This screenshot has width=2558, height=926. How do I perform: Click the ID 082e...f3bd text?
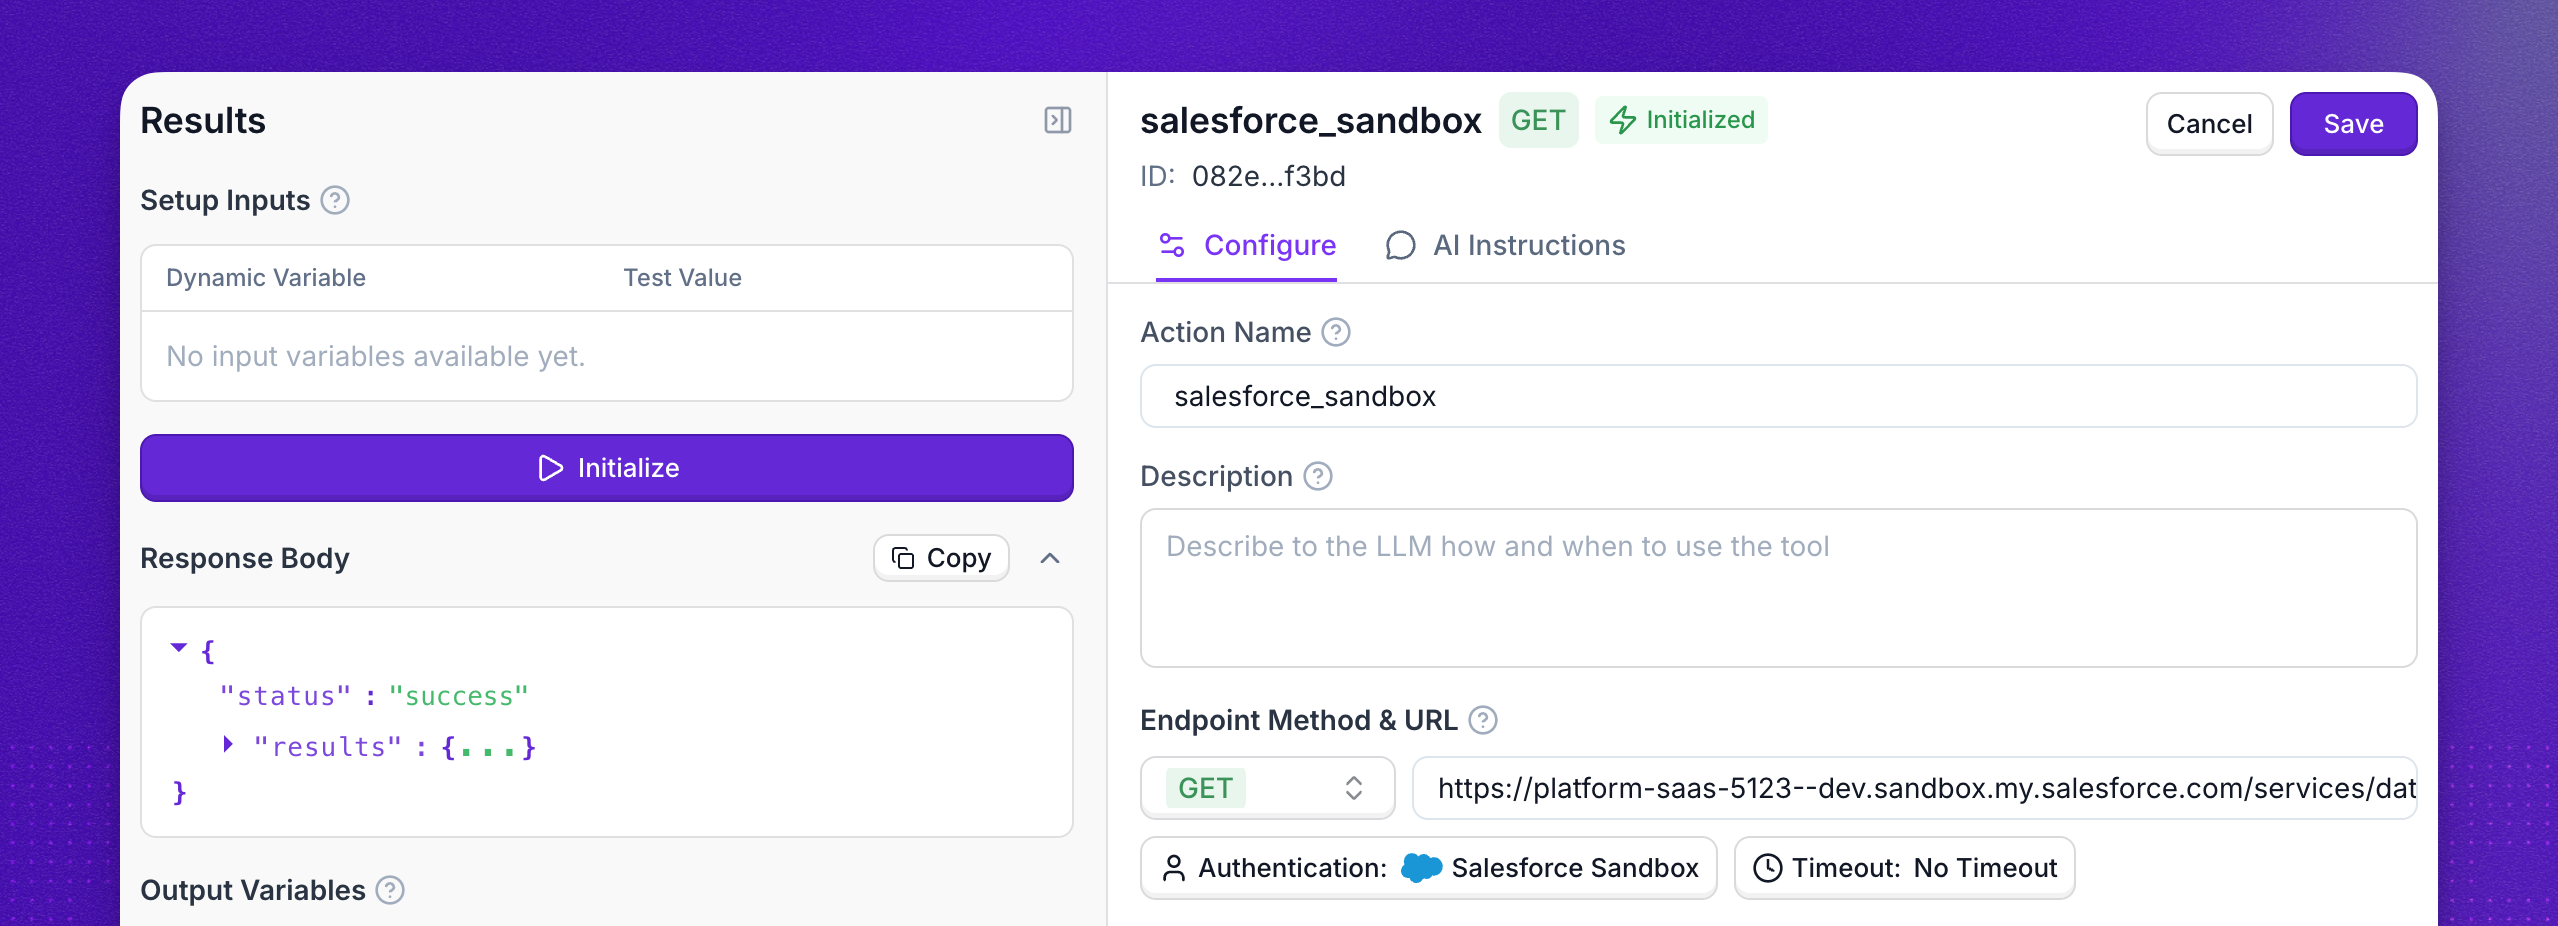[x=1243, y=176]
